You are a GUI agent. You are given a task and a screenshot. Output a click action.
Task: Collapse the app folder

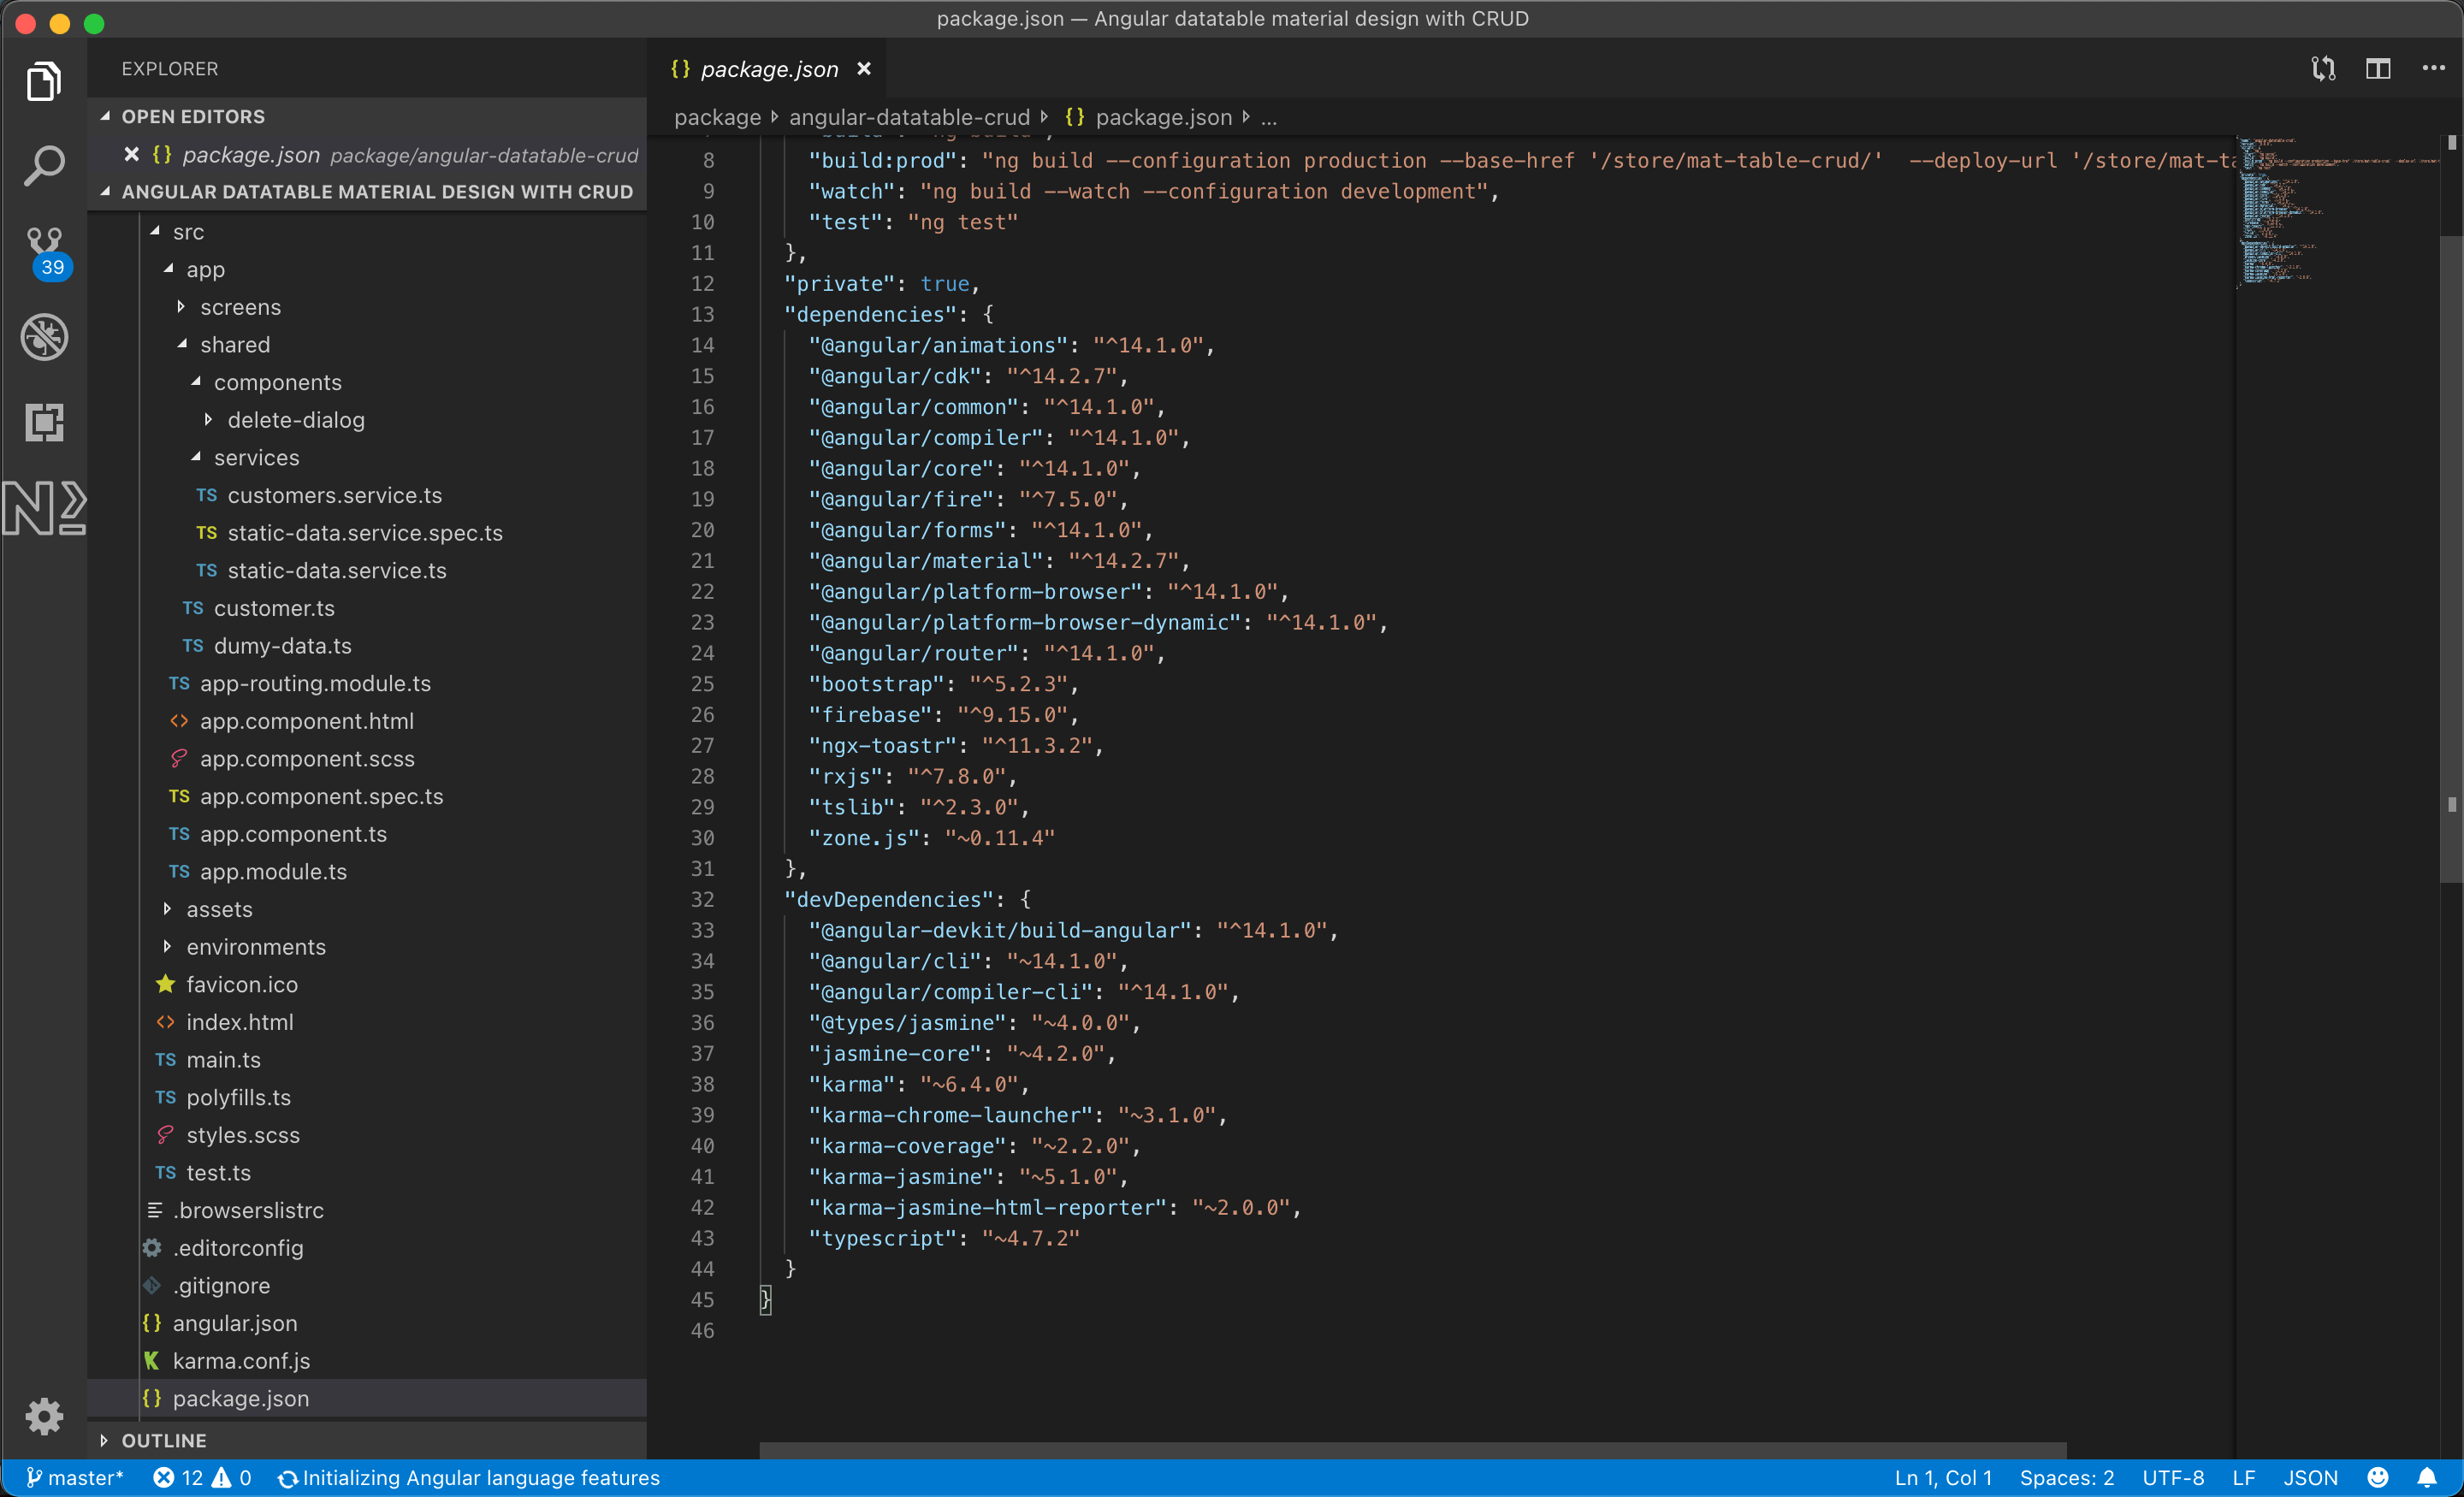pos(168,269)
